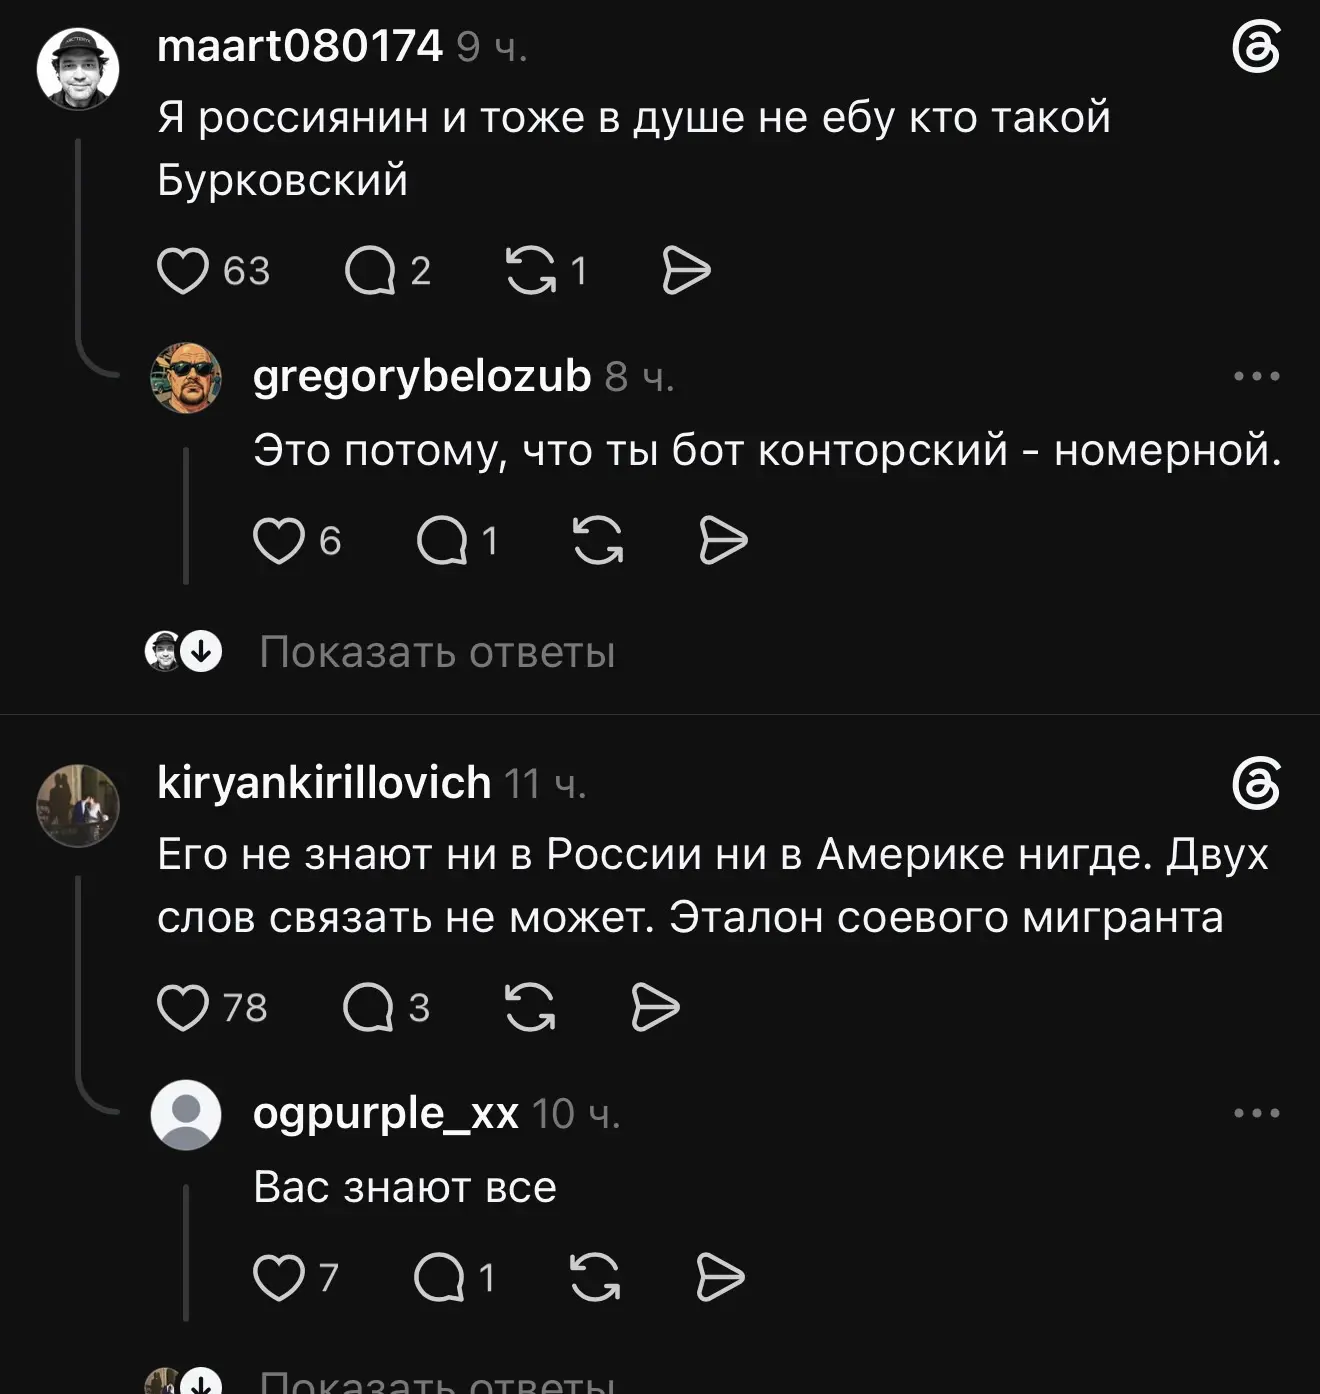Open kiryankirillovich's profile via username
1320x1394 pixels.
(x=324, y=782)
